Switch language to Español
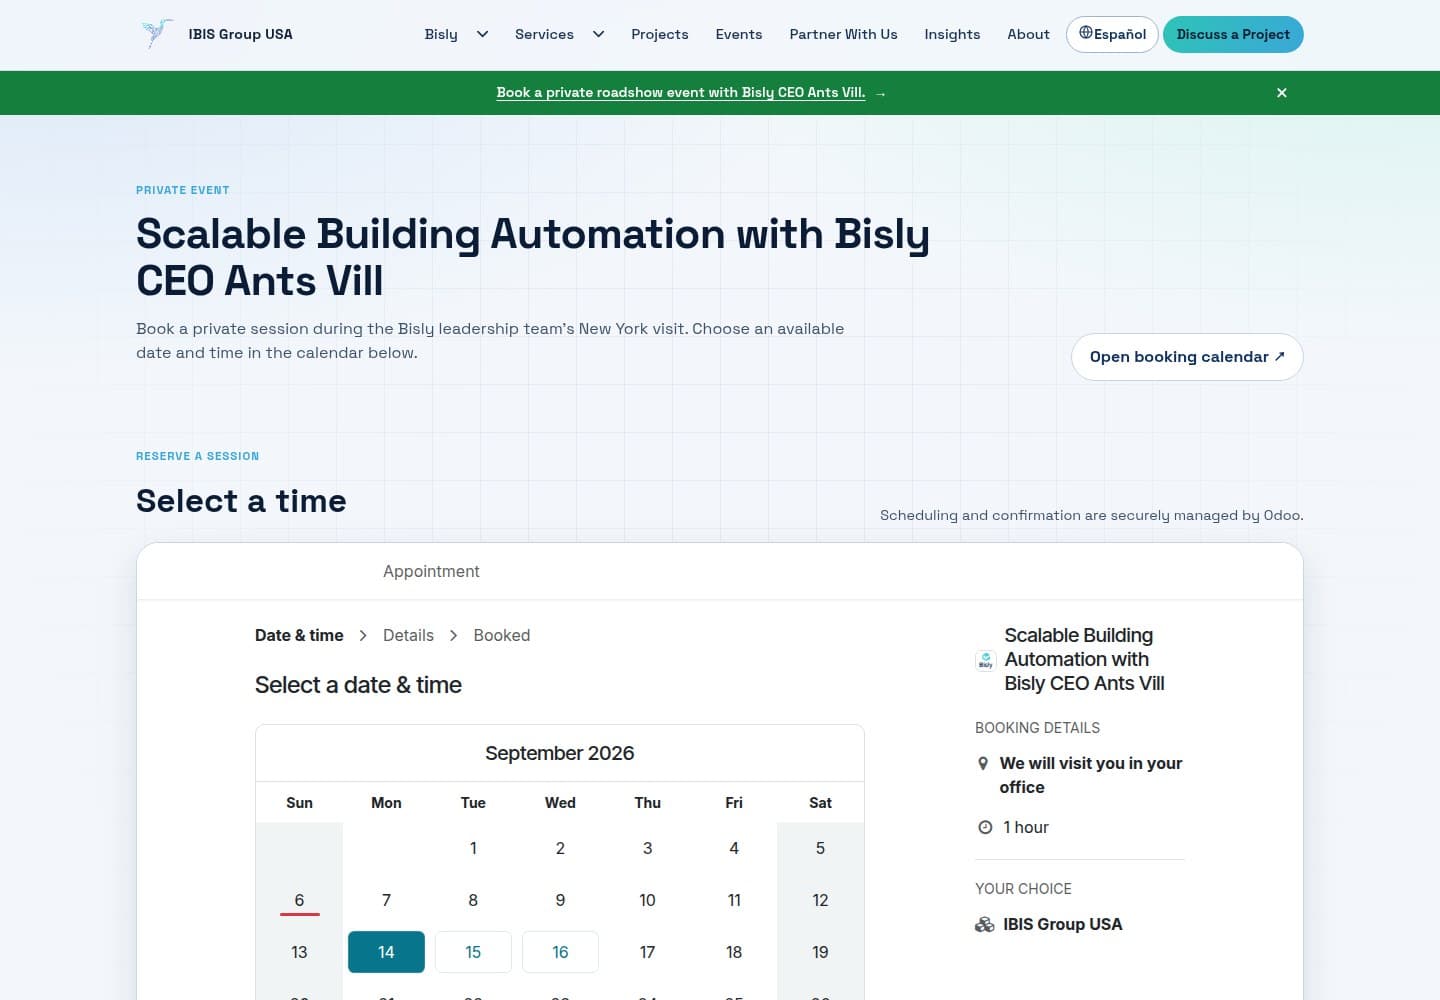 [x=1112, y=34]
